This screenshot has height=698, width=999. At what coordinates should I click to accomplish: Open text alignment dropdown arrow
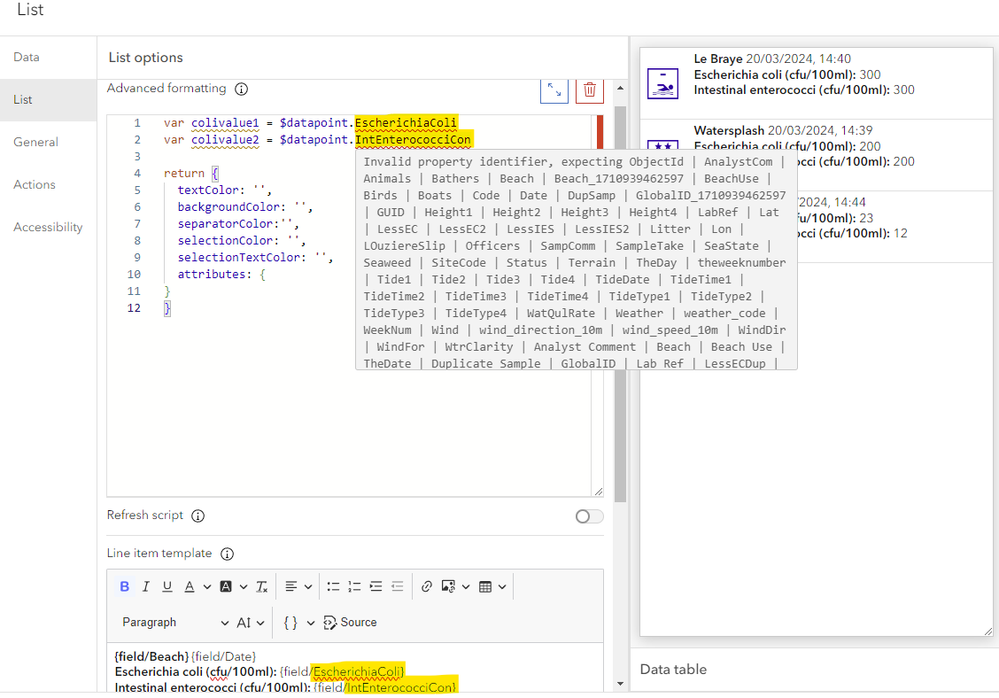coord(308,587)
